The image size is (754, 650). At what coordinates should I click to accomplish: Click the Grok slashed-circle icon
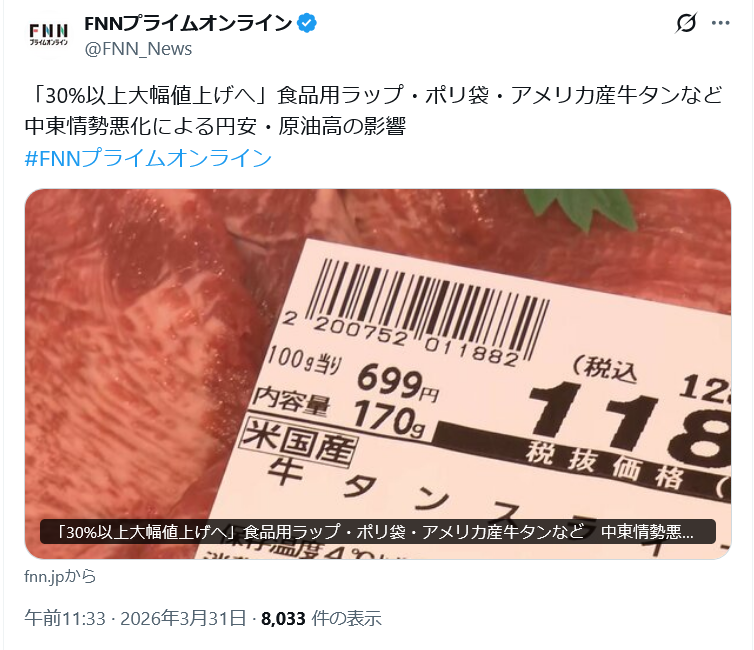point(686,23)
